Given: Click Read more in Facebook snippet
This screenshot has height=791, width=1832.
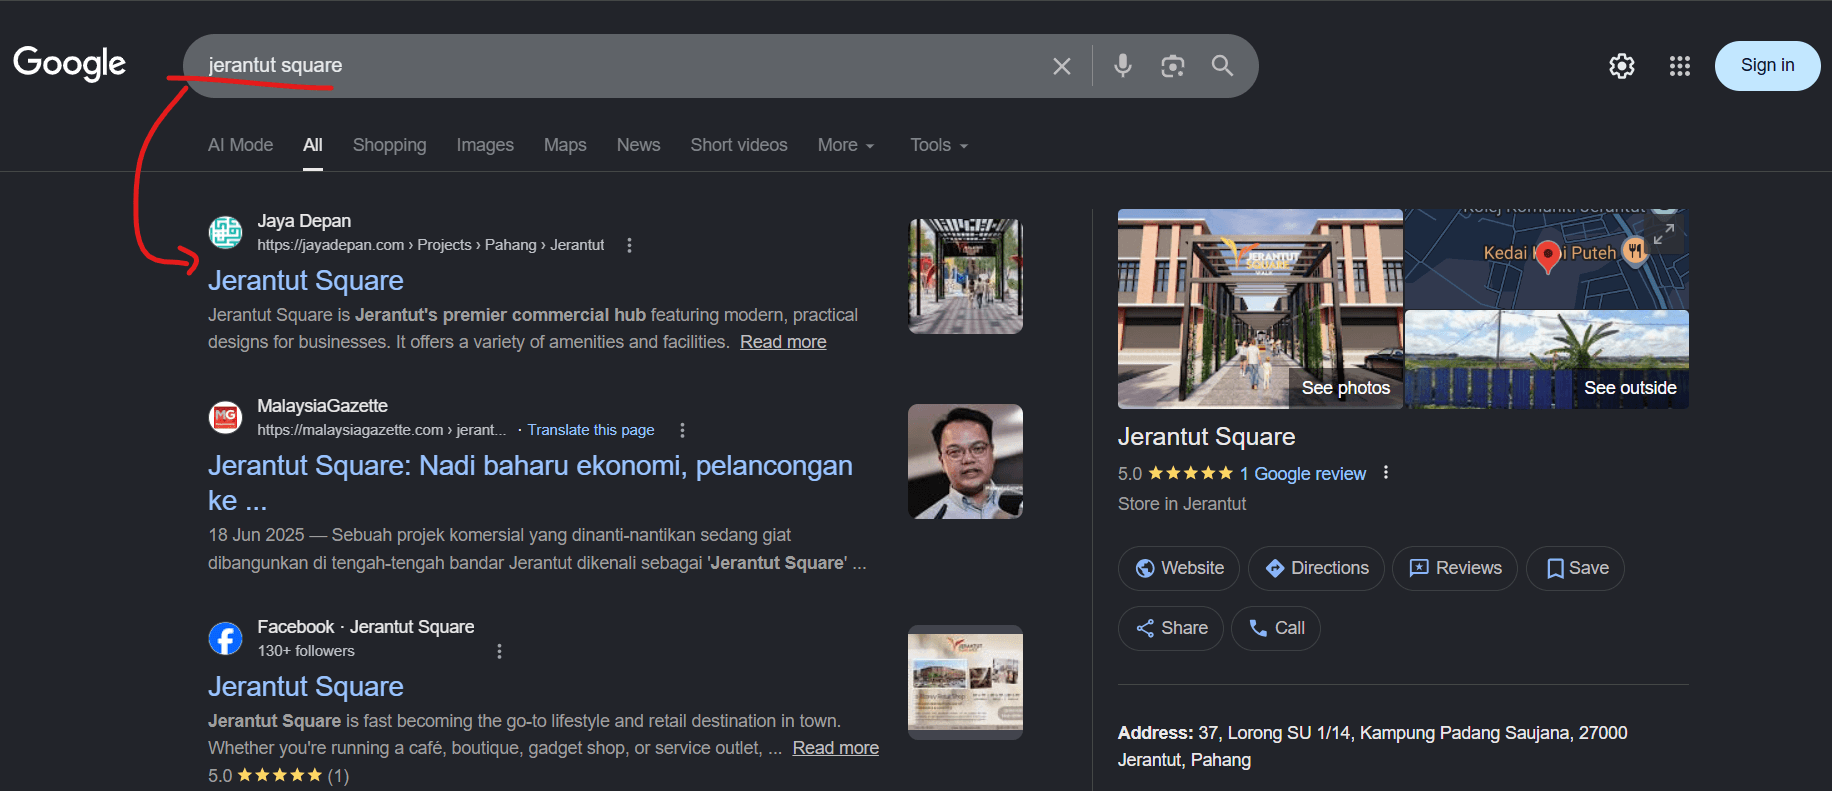Looking at the screenshot, I should coord(836,748).
